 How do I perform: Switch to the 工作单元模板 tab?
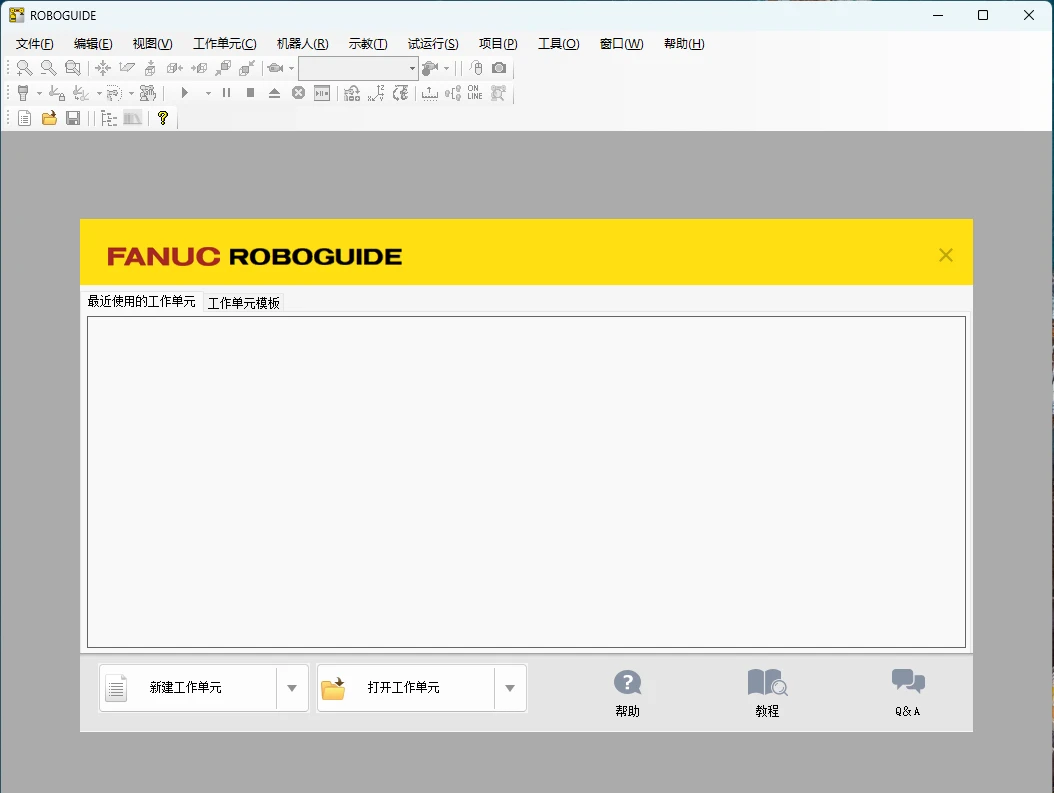[x=243, y=301]
